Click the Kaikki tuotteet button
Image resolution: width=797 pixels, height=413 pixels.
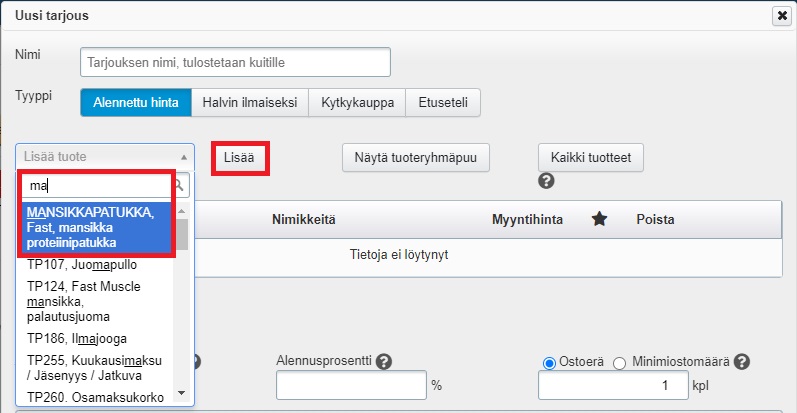pyautogui.click(x=591, y=157)
